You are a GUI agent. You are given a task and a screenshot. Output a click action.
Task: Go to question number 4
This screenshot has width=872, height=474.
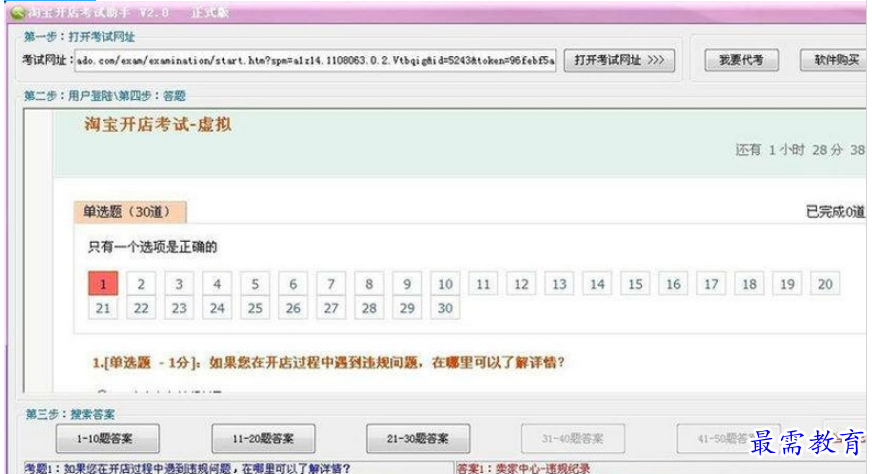coord(217,284)
